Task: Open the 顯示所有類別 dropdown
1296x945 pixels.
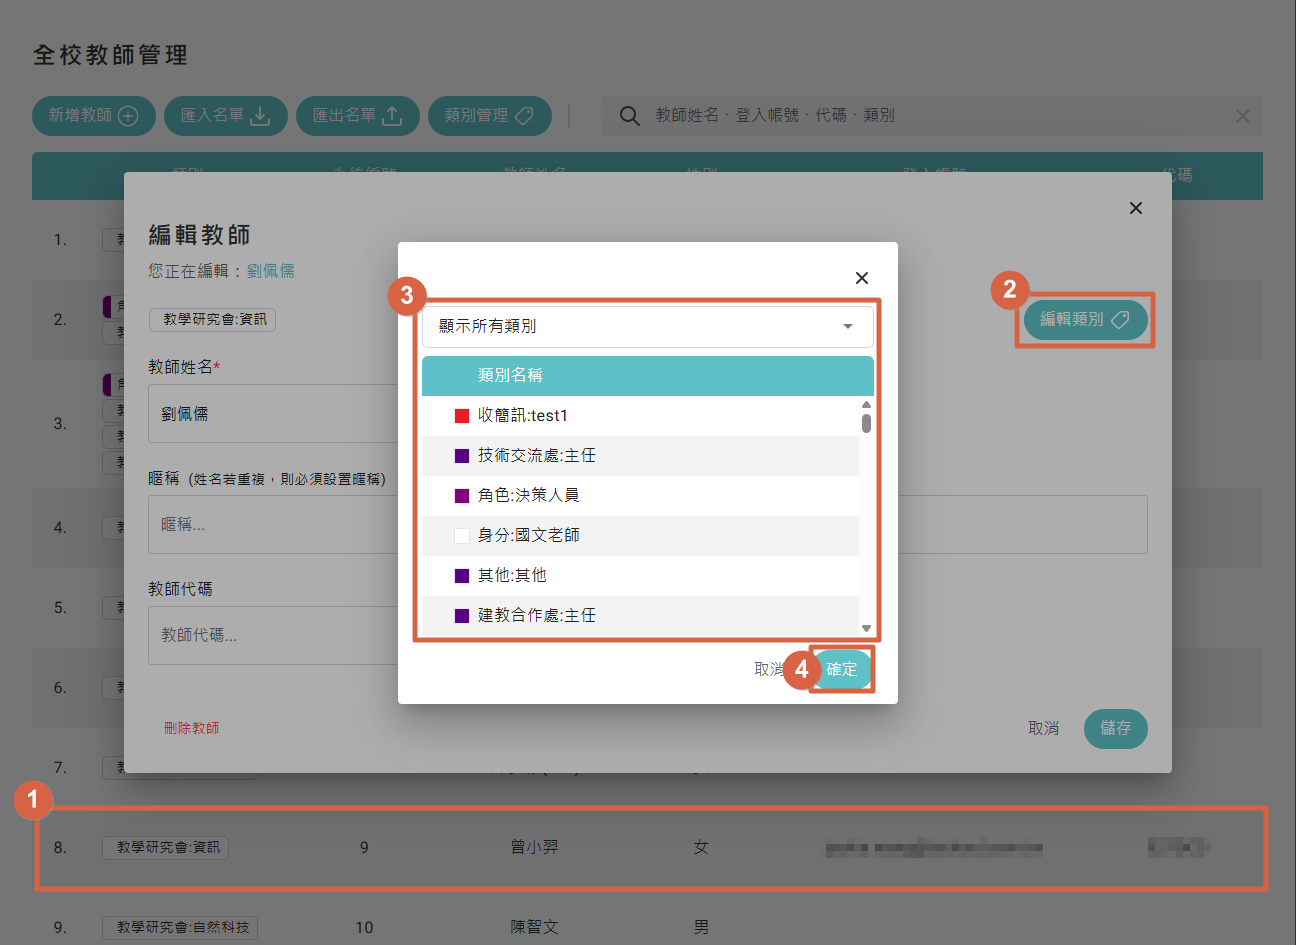Action: click(x=647, y=326)
